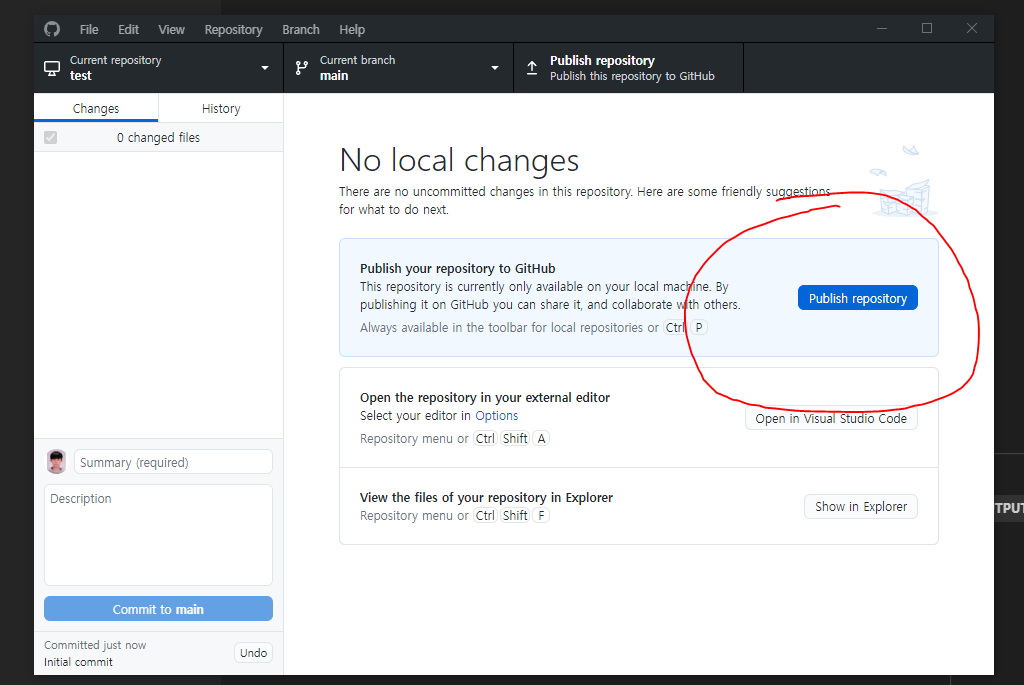Minimize the GitHub Desktop window

(882, 29)
